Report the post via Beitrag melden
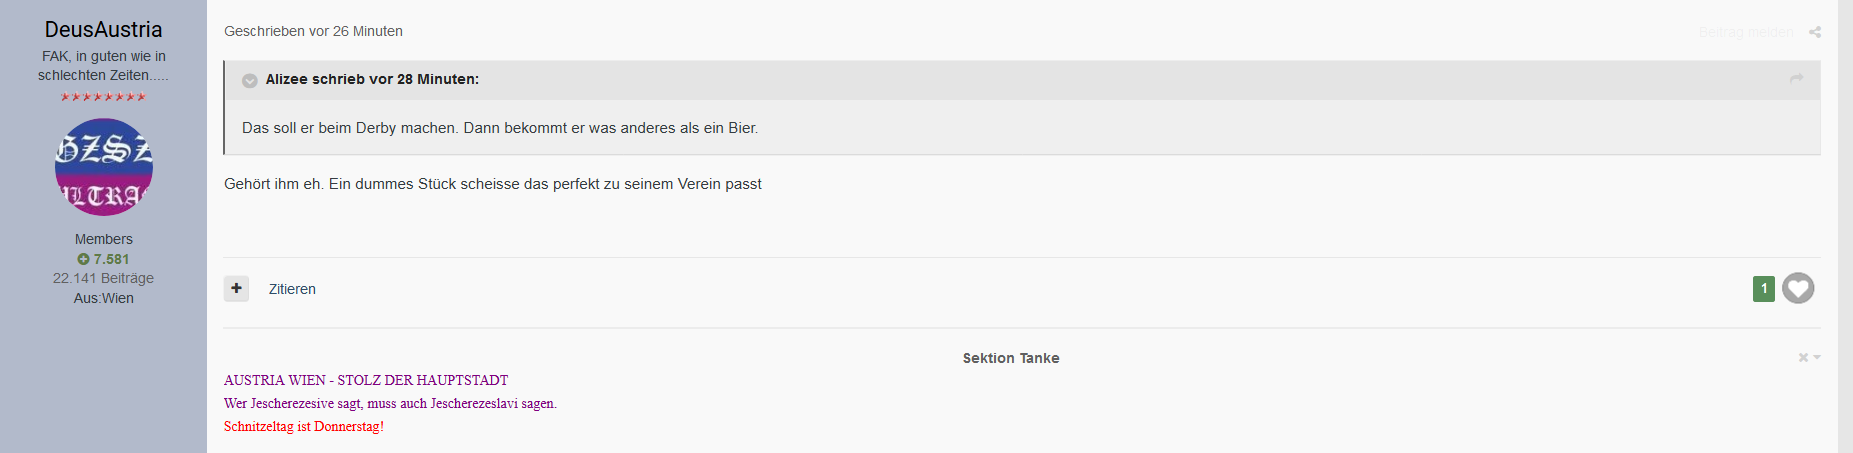This screenshot has width=1853, height=453. (1746, 32)
